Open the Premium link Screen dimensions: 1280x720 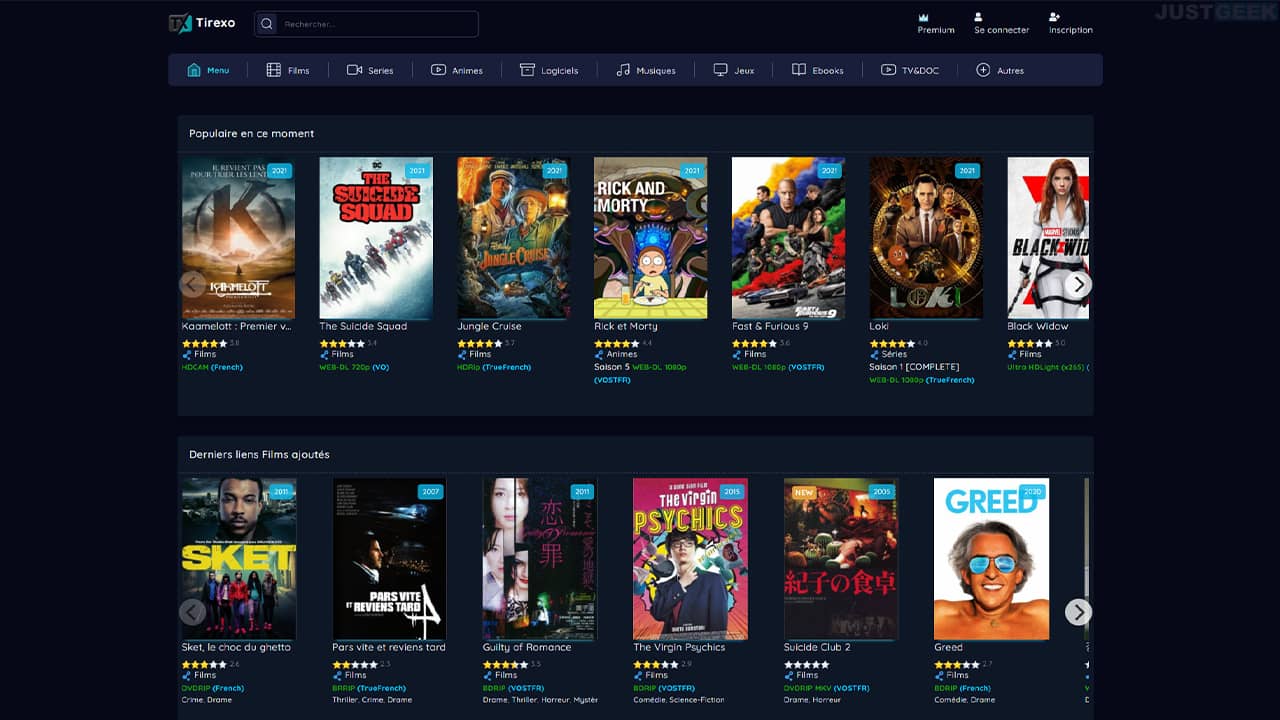(936, 30)
